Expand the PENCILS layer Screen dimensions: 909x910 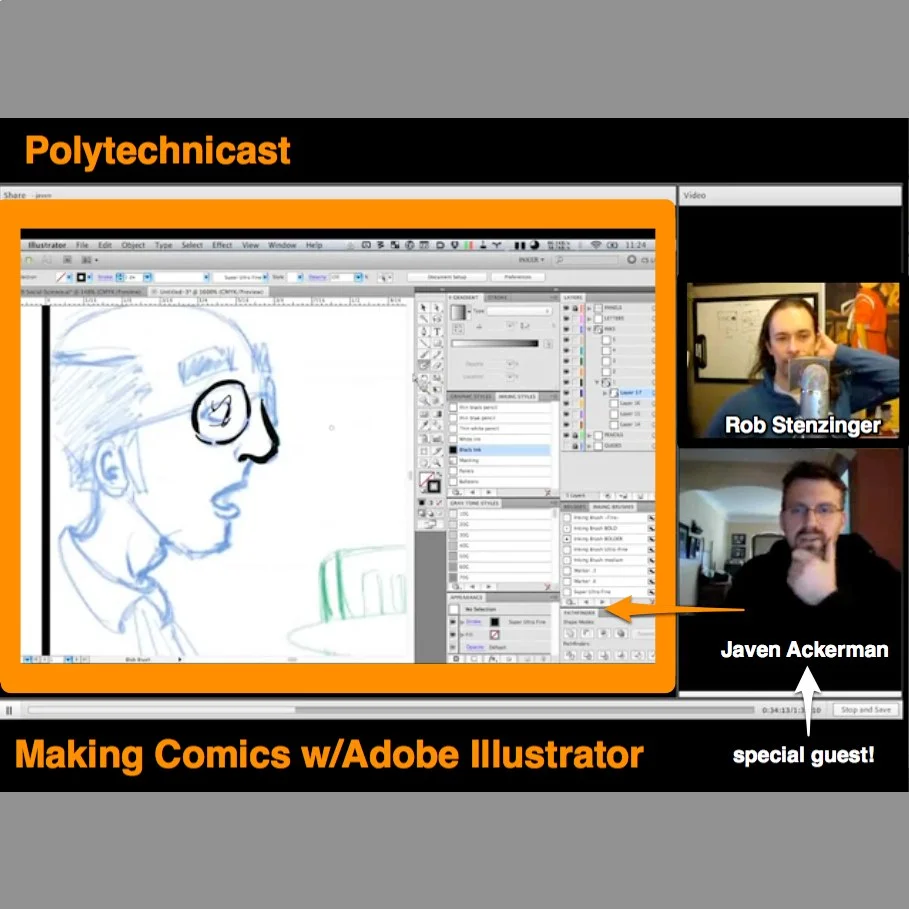[590, 435]
